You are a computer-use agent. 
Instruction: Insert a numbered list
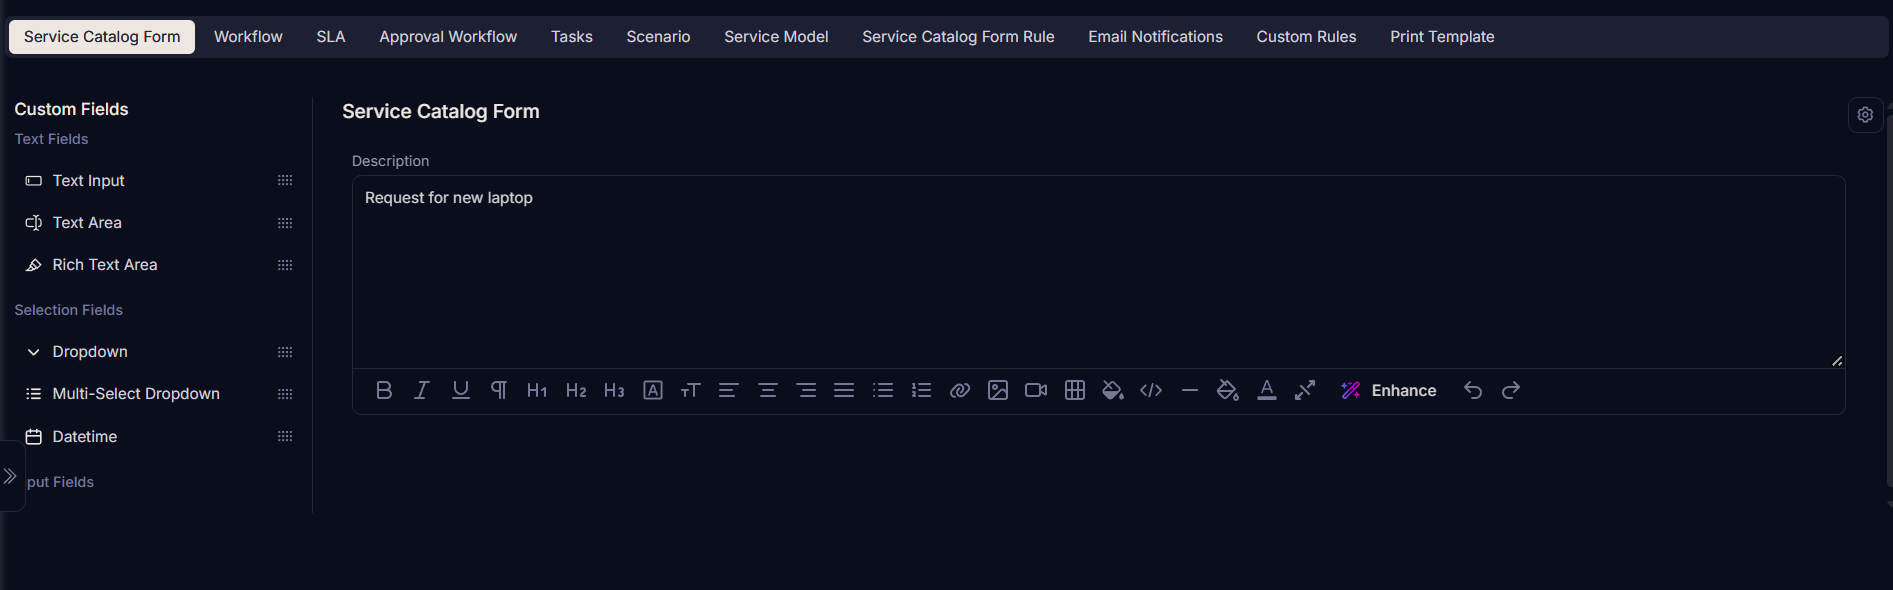point(921,390)
